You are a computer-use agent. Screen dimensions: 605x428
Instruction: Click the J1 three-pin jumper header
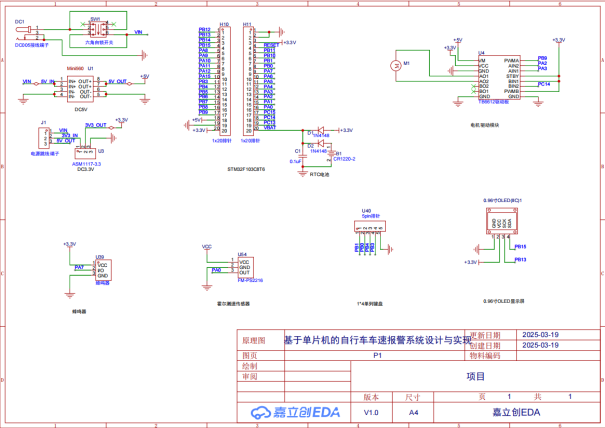coord(44,138)
